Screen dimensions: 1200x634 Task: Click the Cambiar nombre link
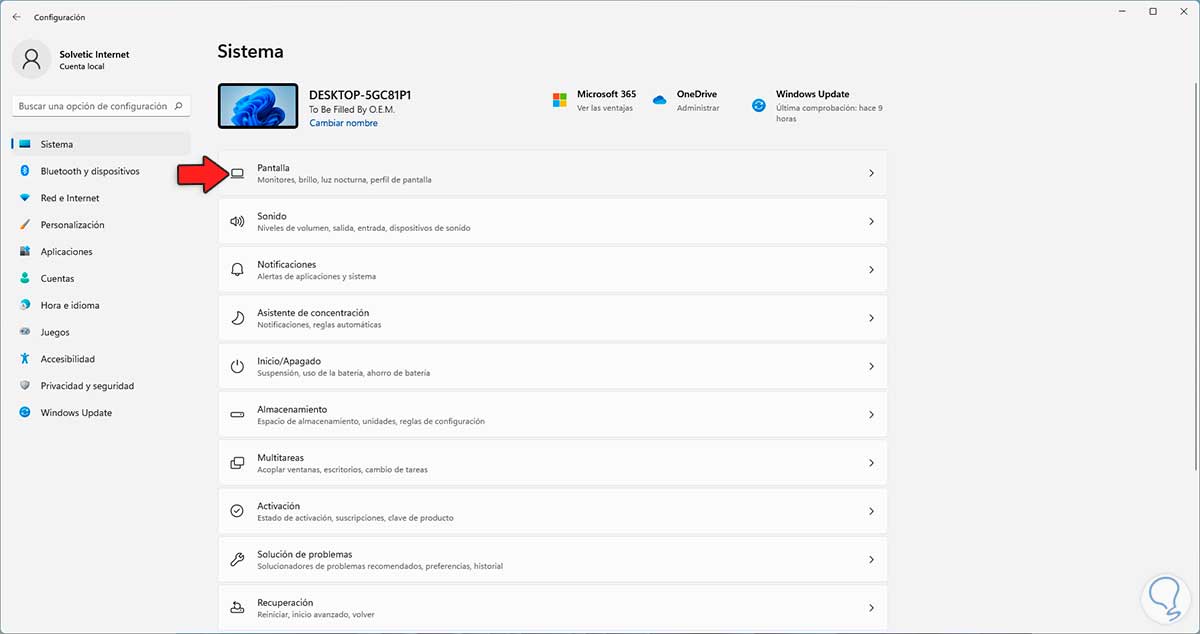pyautogui.click(x=343, y=123)
